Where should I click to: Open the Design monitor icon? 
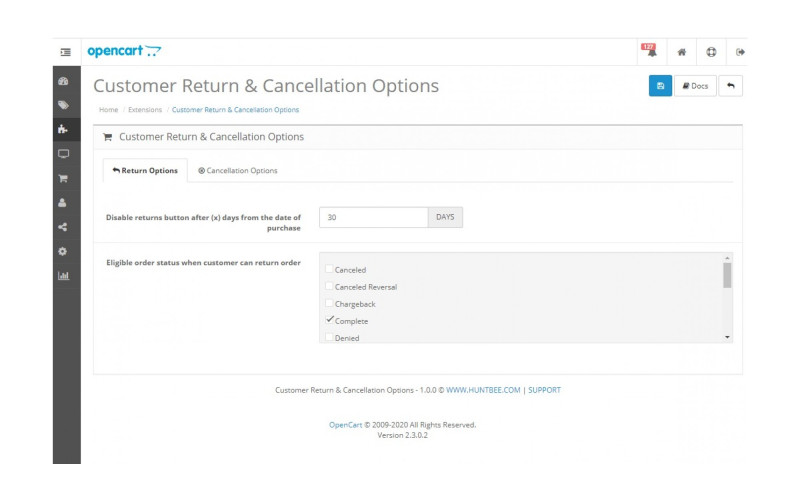[64, 153]
